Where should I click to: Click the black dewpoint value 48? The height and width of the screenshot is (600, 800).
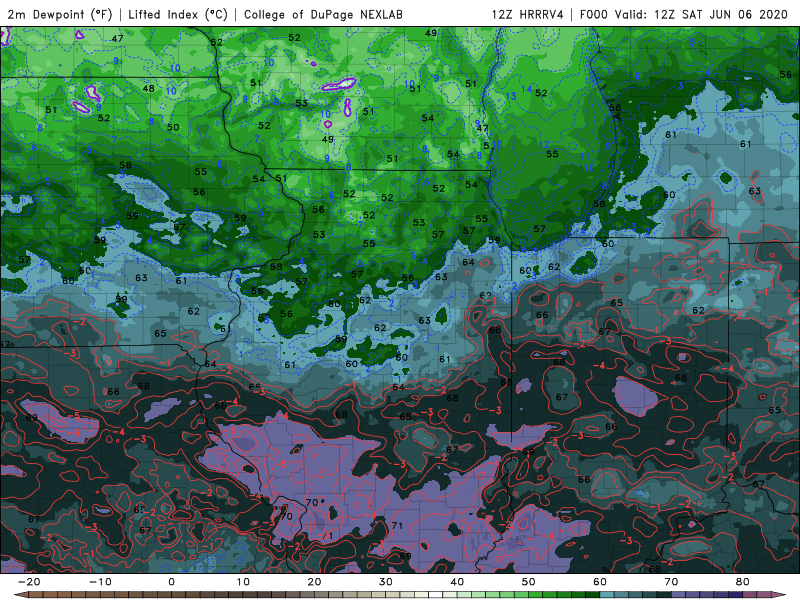click(148, 89)
